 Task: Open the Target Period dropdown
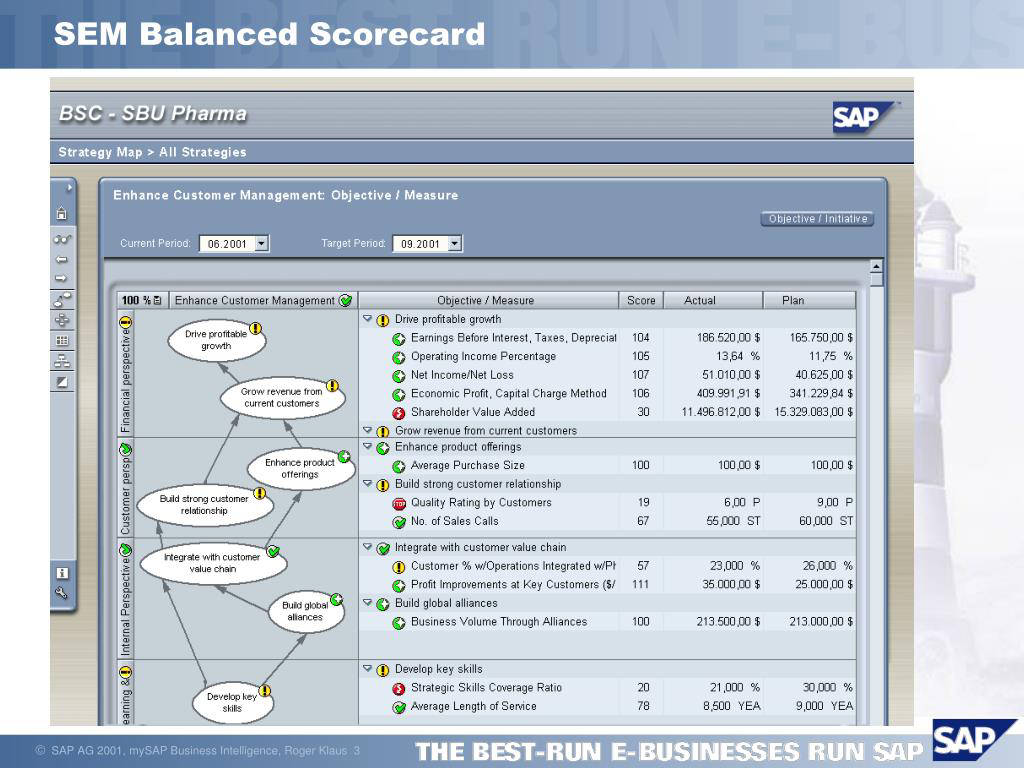click(x=455, y=244)
